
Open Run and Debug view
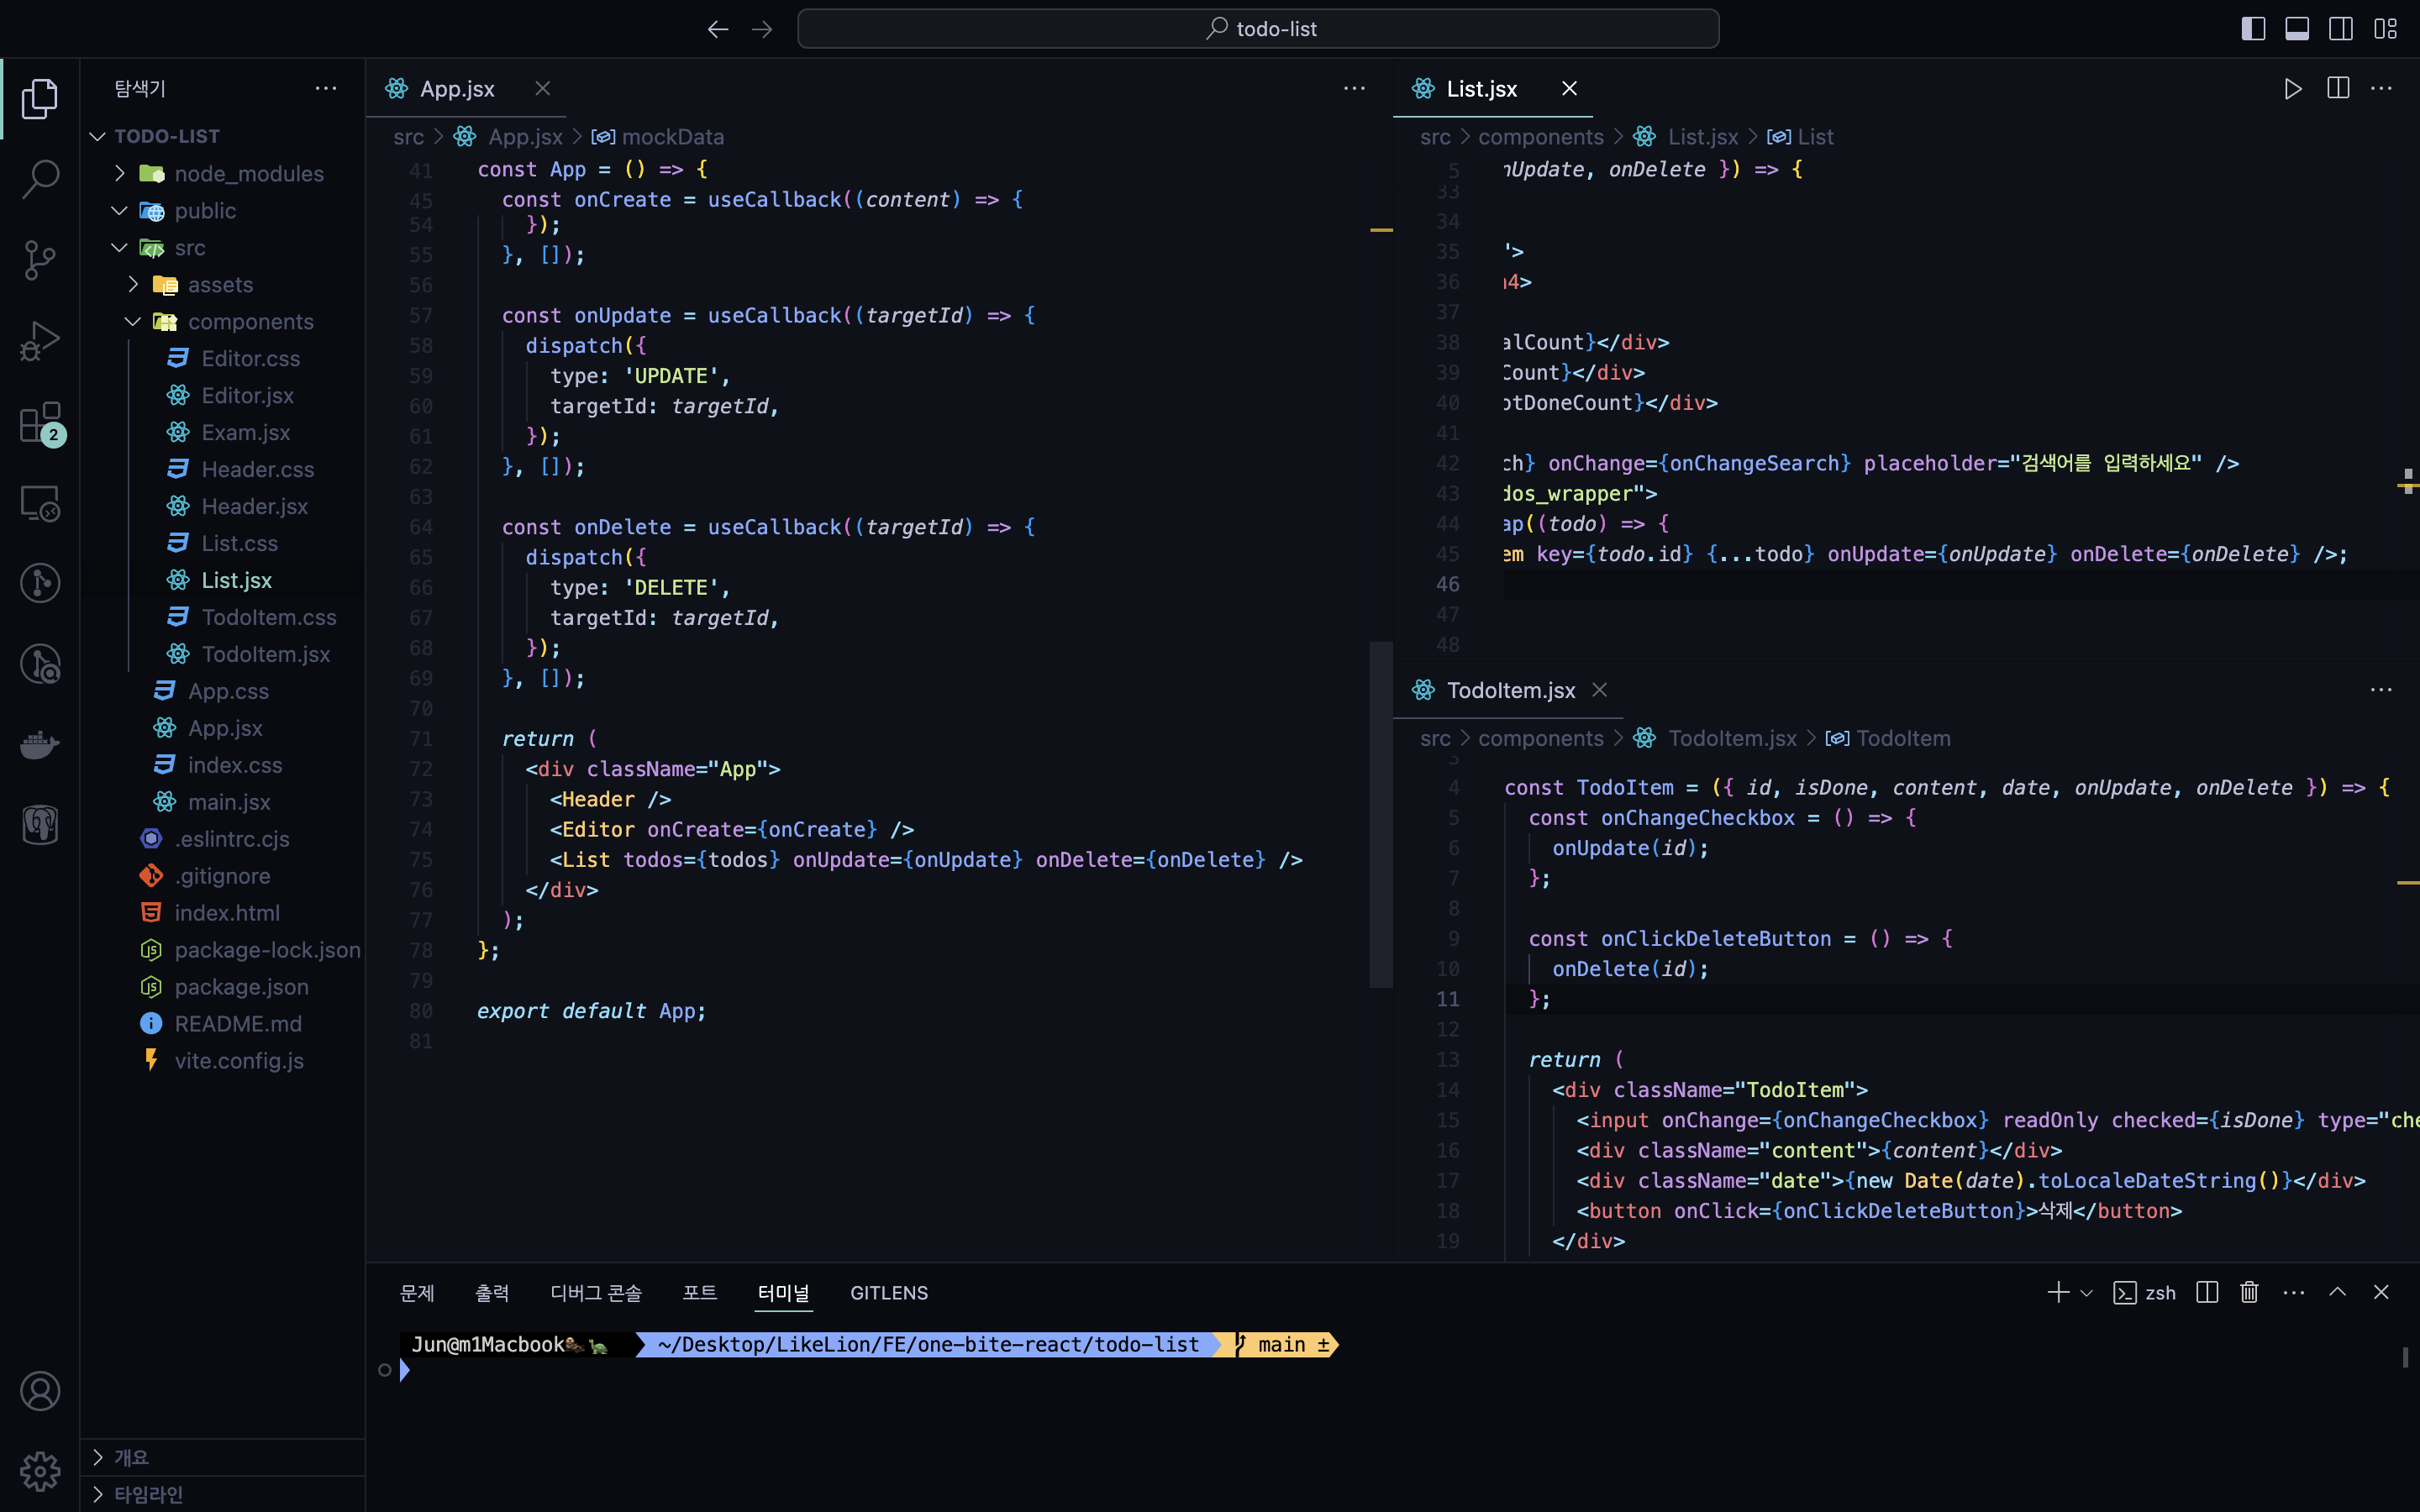(x=40, y=341)
